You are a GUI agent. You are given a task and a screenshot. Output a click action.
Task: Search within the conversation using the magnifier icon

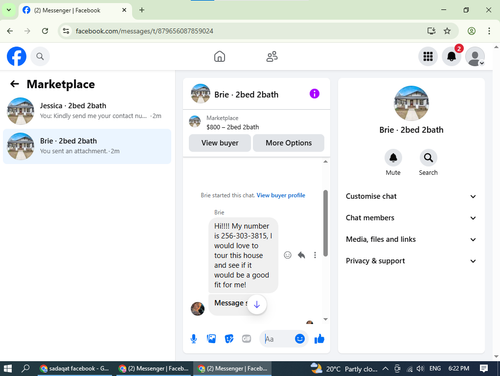428,158
